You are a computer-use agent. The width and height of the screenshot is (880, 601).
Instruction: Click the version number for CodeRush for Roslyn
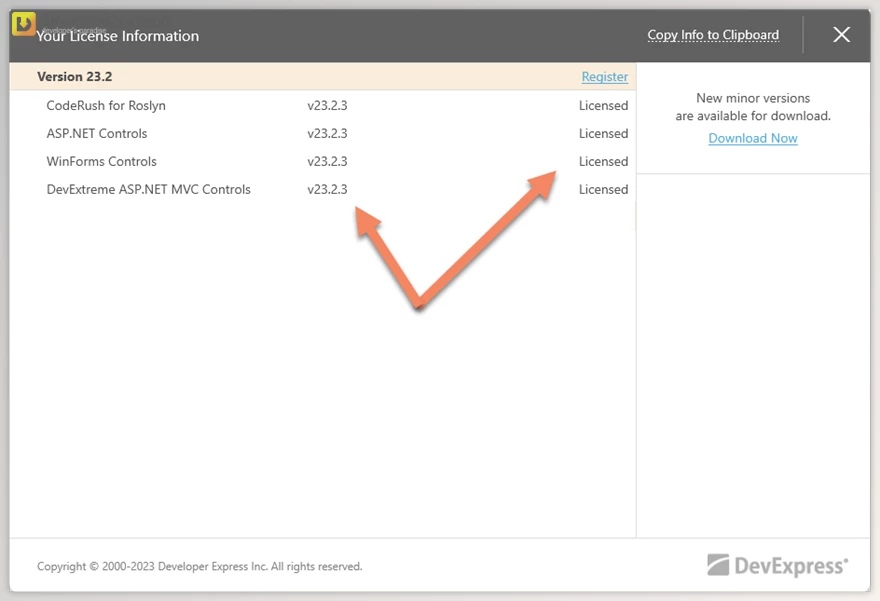pos(327,106)
